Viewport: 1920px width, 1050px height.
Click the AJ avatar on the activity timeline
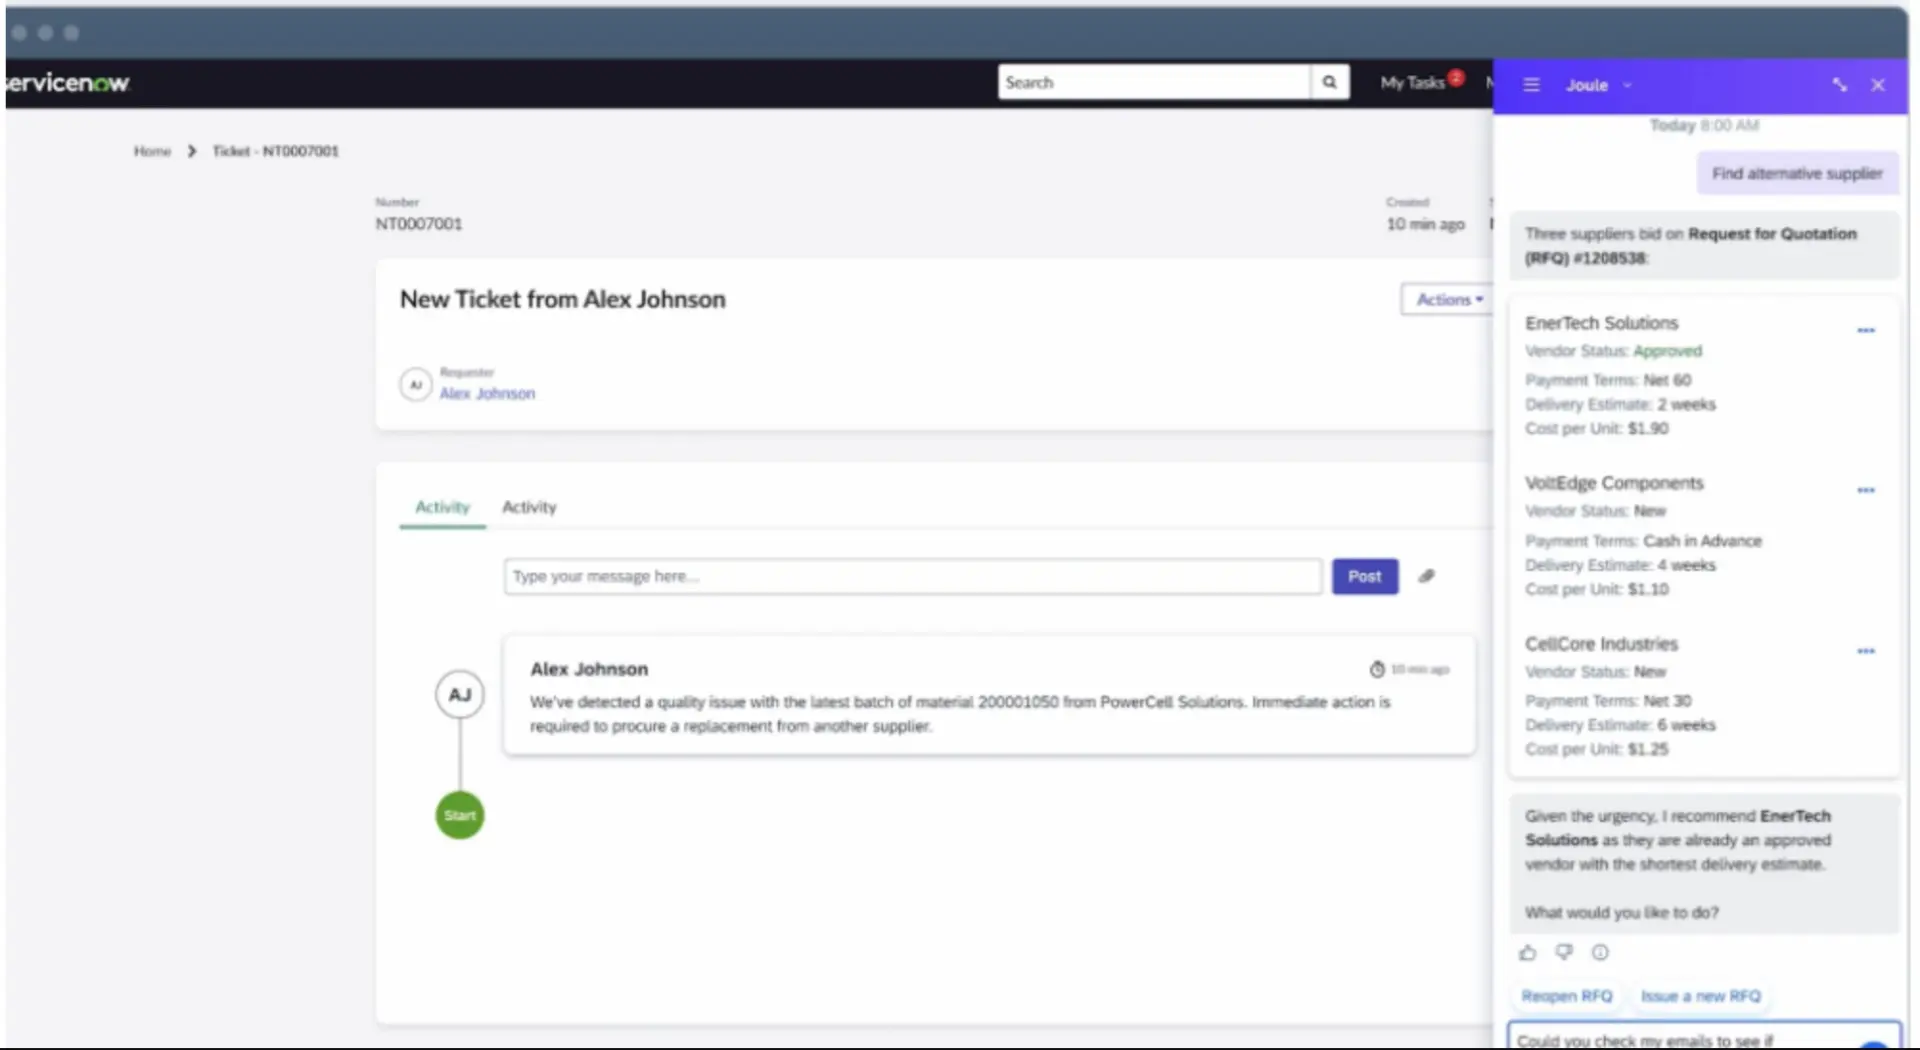point(460,694)
